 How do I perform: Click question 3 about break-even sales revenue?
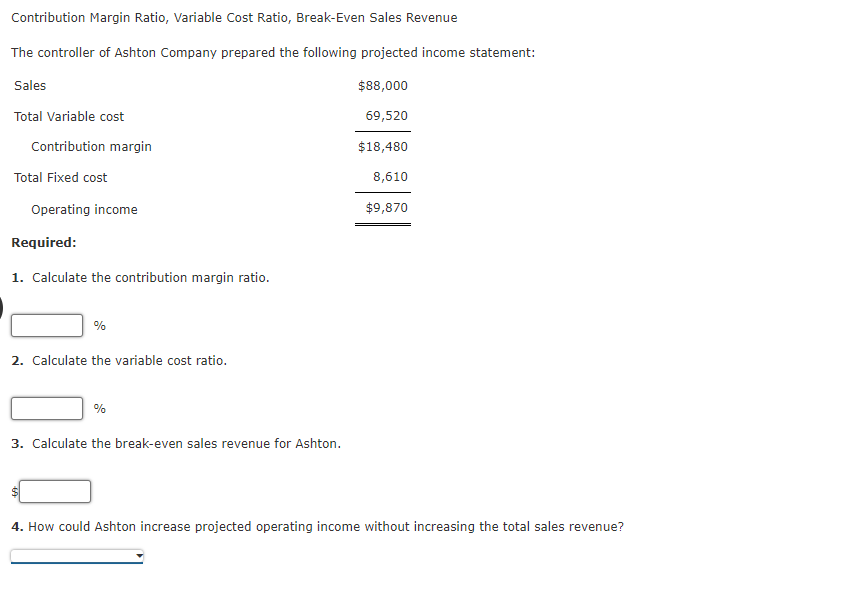coord(175,443)
